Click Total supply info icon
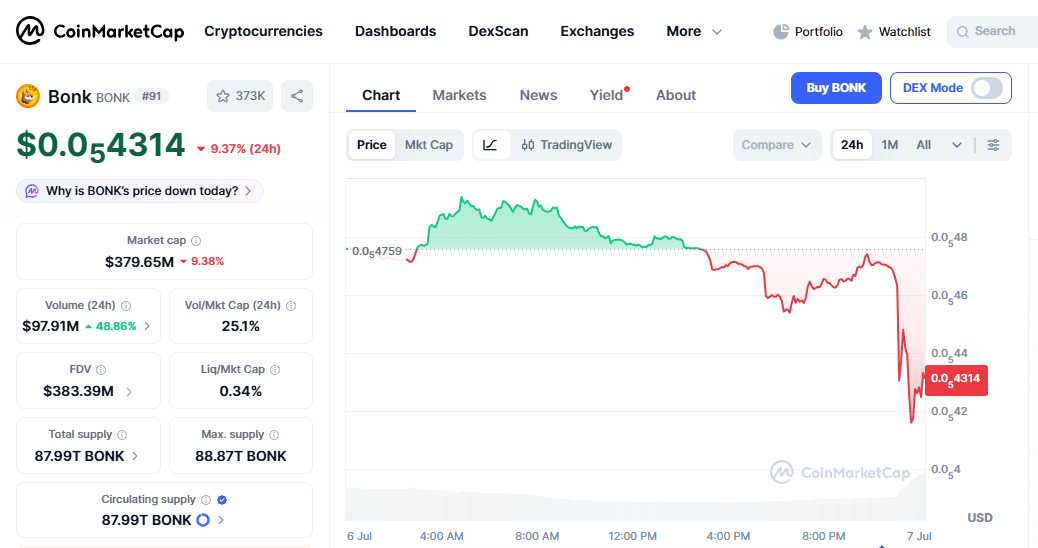The width and height of the screenshot is (1038, 548). (x=122, y=435)
